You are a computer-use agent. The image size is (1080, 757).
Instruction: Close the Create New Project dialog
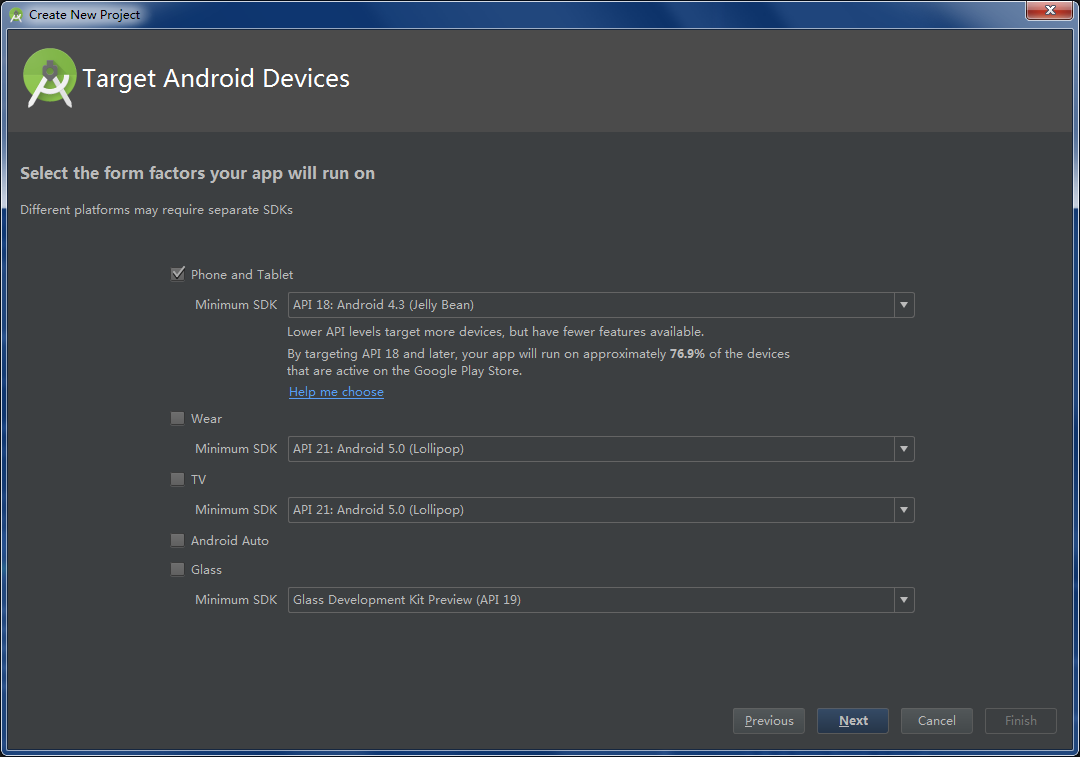(x=1050, y=10)
